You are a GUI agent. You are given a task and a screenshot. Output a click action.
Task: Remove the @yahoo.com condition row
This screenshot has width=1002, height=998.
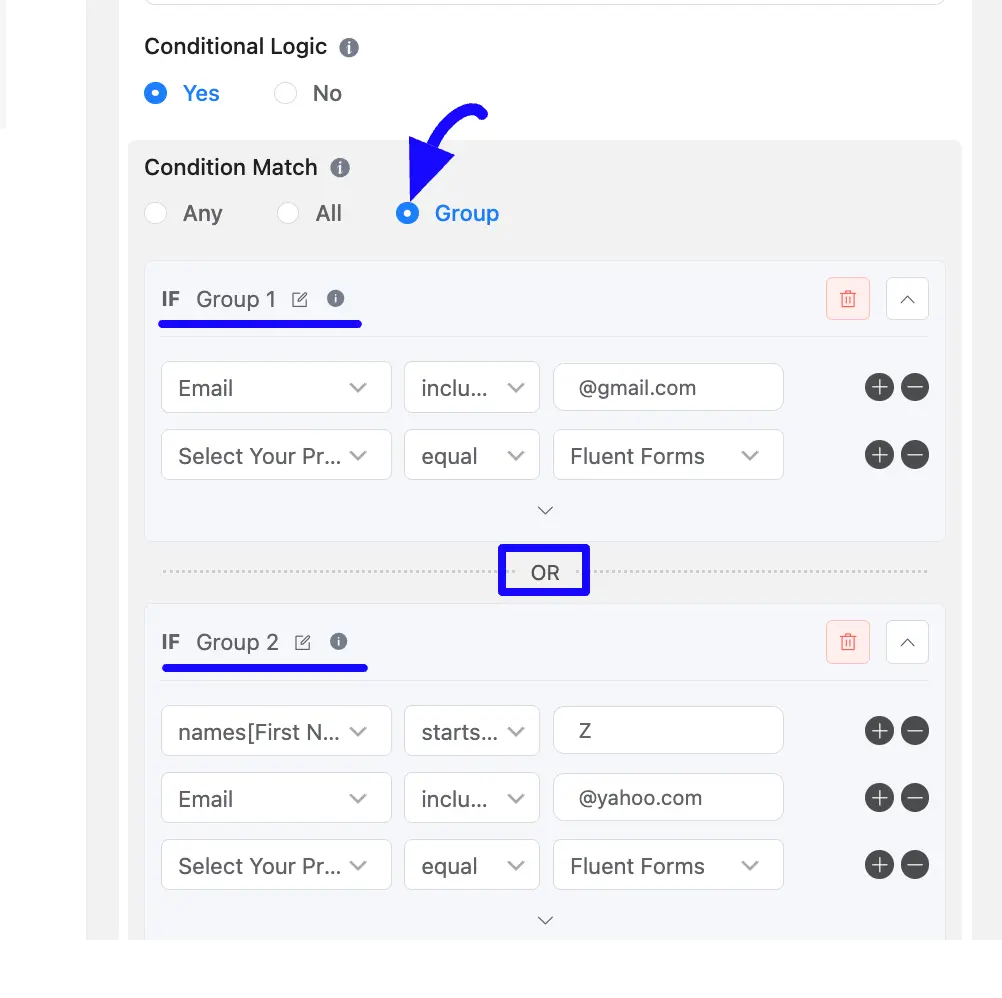[914, 797]
